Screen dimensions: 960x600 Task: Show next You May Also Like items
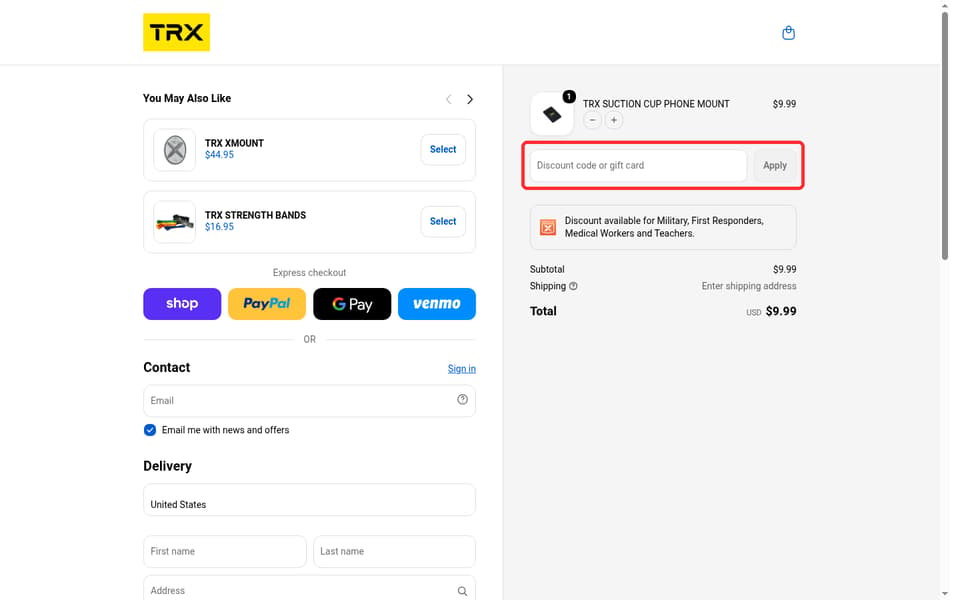pyautogui.click(x=470, y=99)
